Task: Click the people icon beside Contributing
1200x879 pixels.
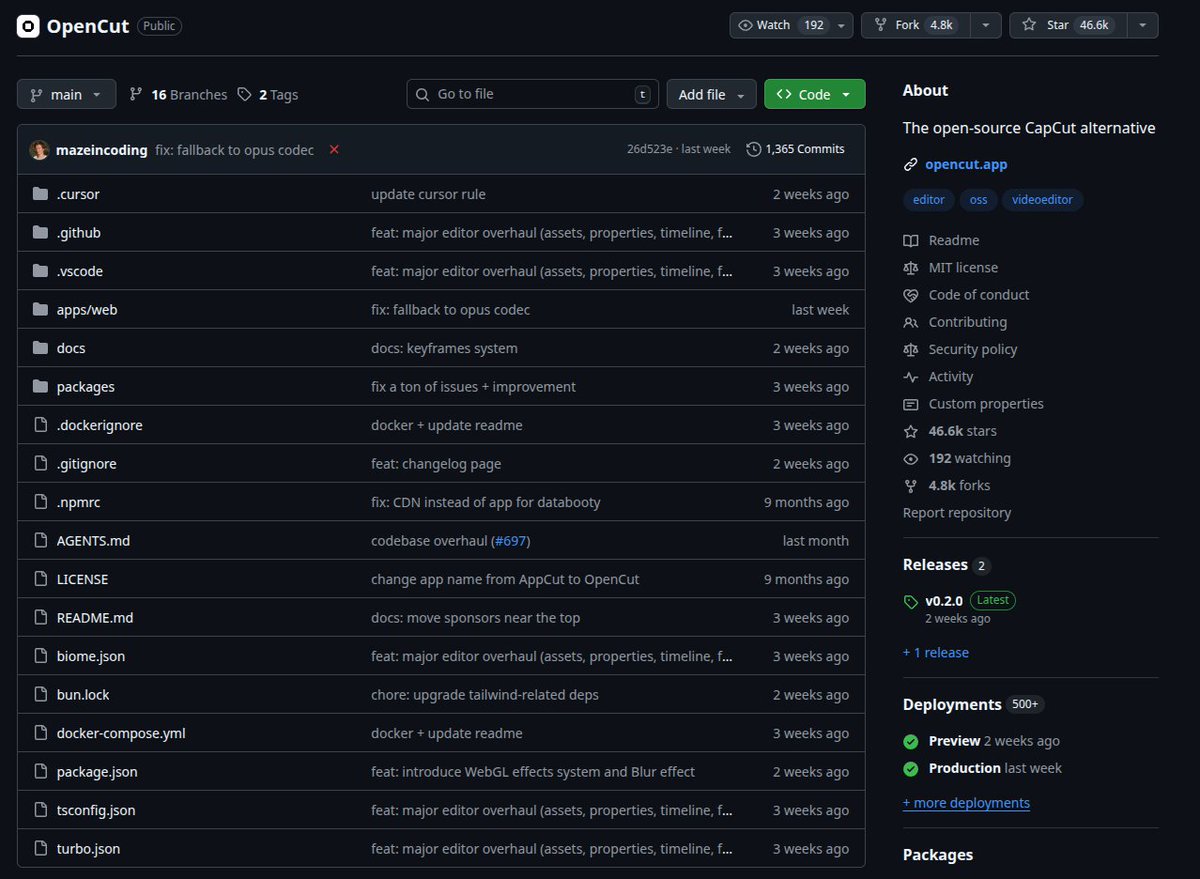Action: coord(910,322)
